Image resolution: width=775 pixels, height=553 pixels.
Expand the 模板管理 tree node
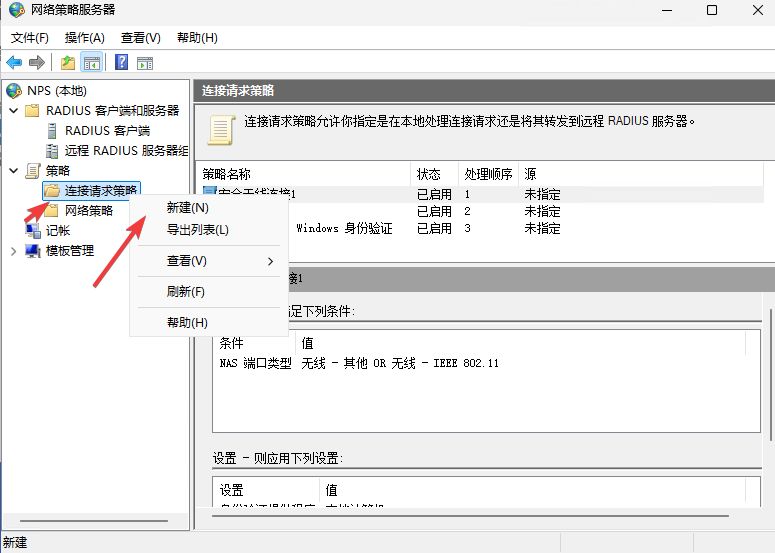click(13, 250)
